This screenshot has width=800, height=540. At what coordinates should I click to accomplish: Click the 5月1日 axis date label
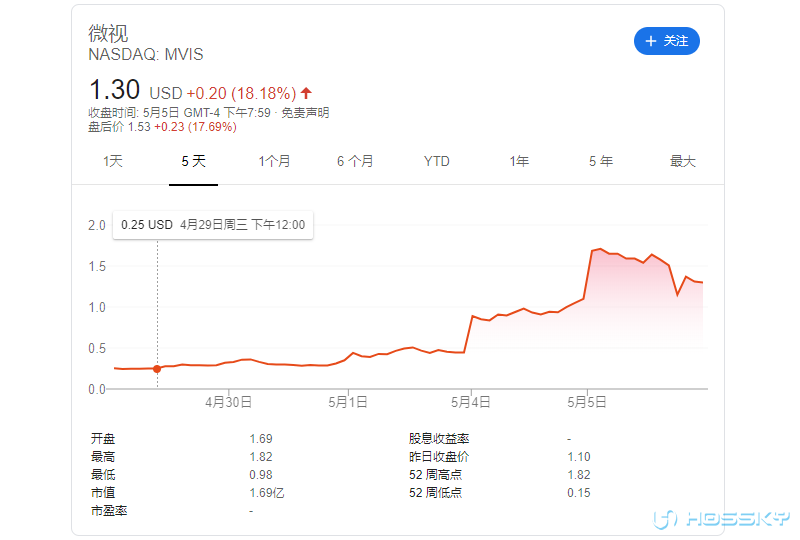[348, 402]
